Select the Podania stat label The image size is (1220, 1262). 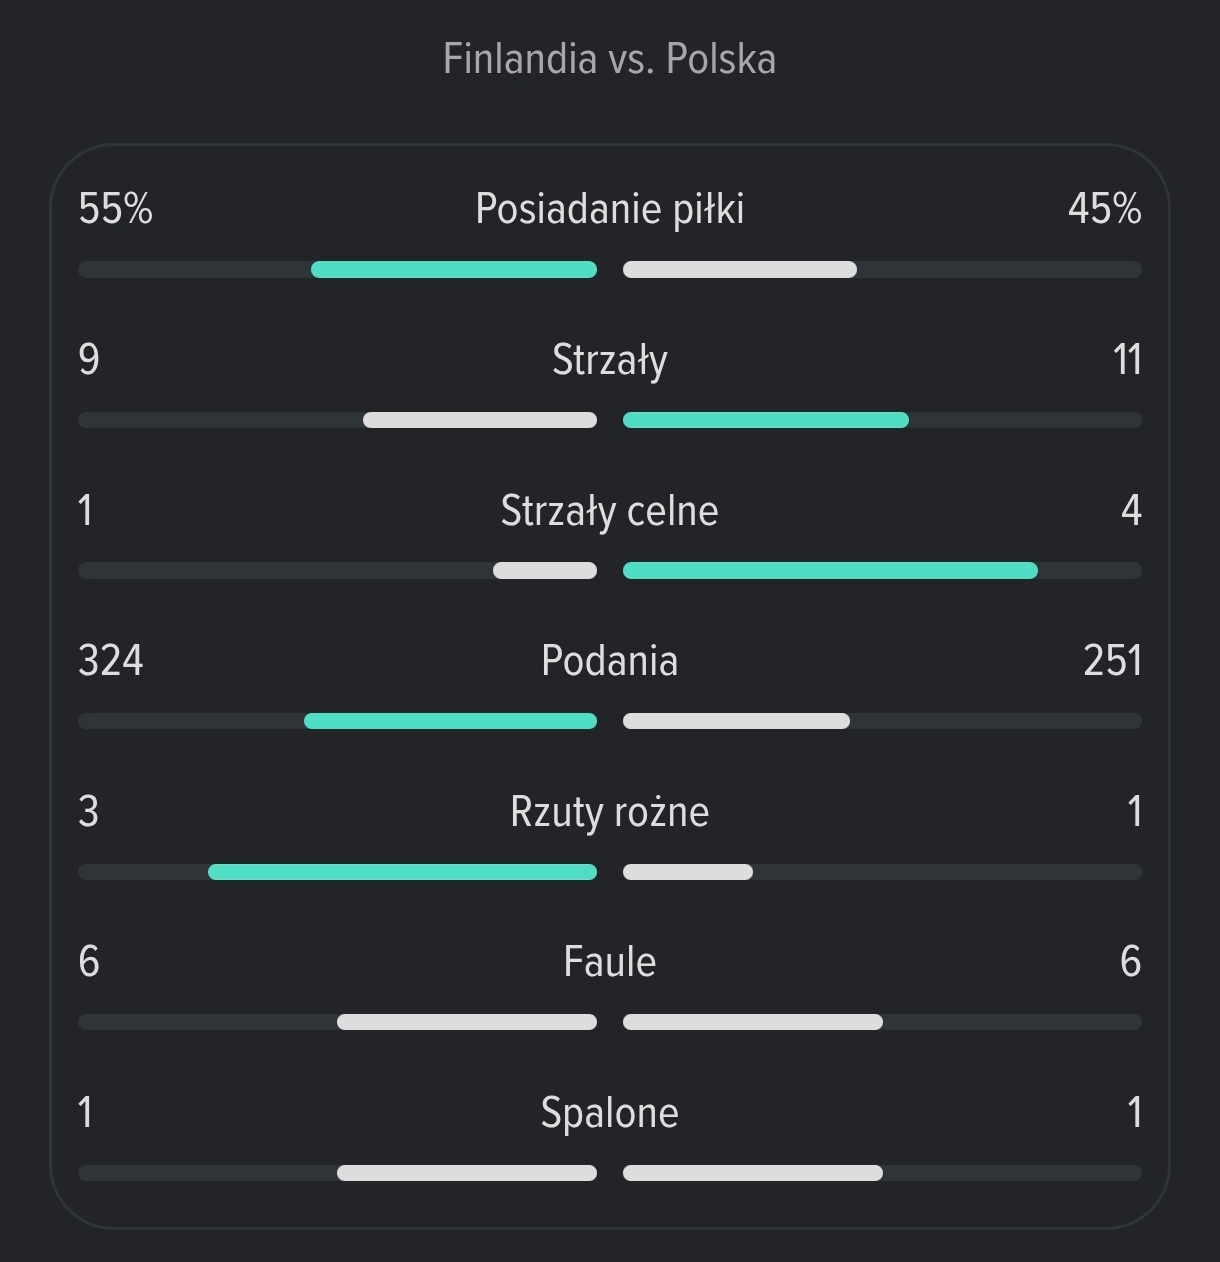pos(609,661)
